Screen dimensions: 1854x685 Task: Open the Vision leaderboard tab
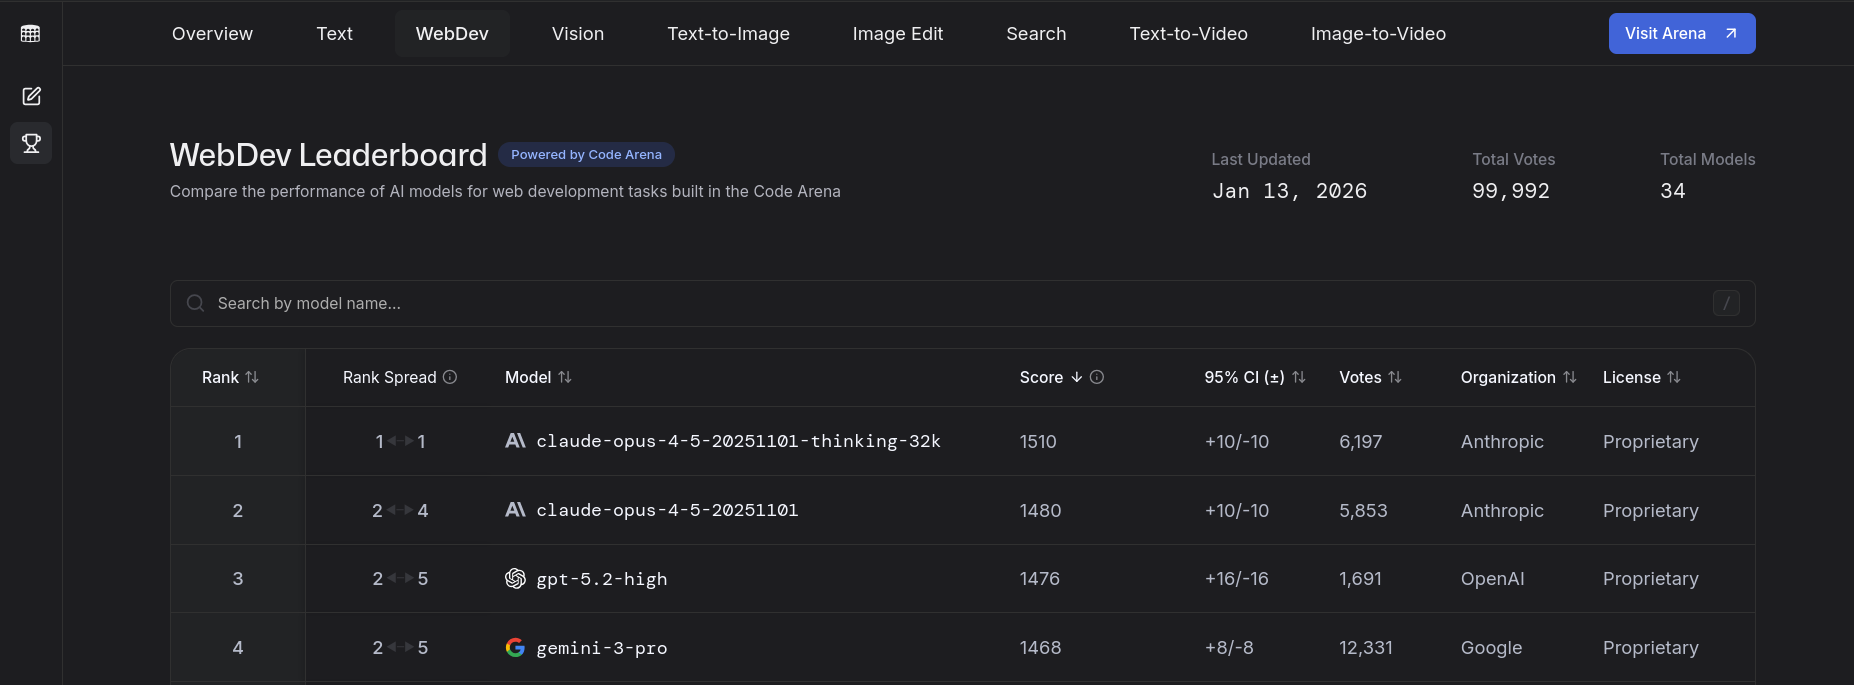coord(578,34)
